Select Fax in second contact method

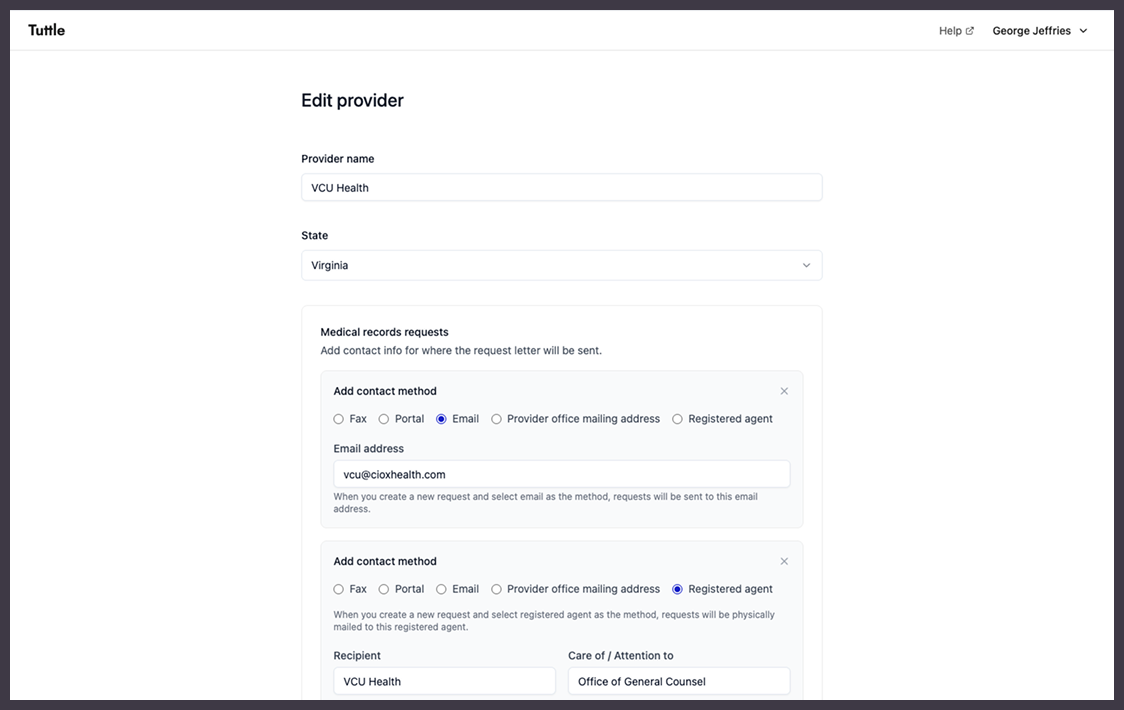339,590
